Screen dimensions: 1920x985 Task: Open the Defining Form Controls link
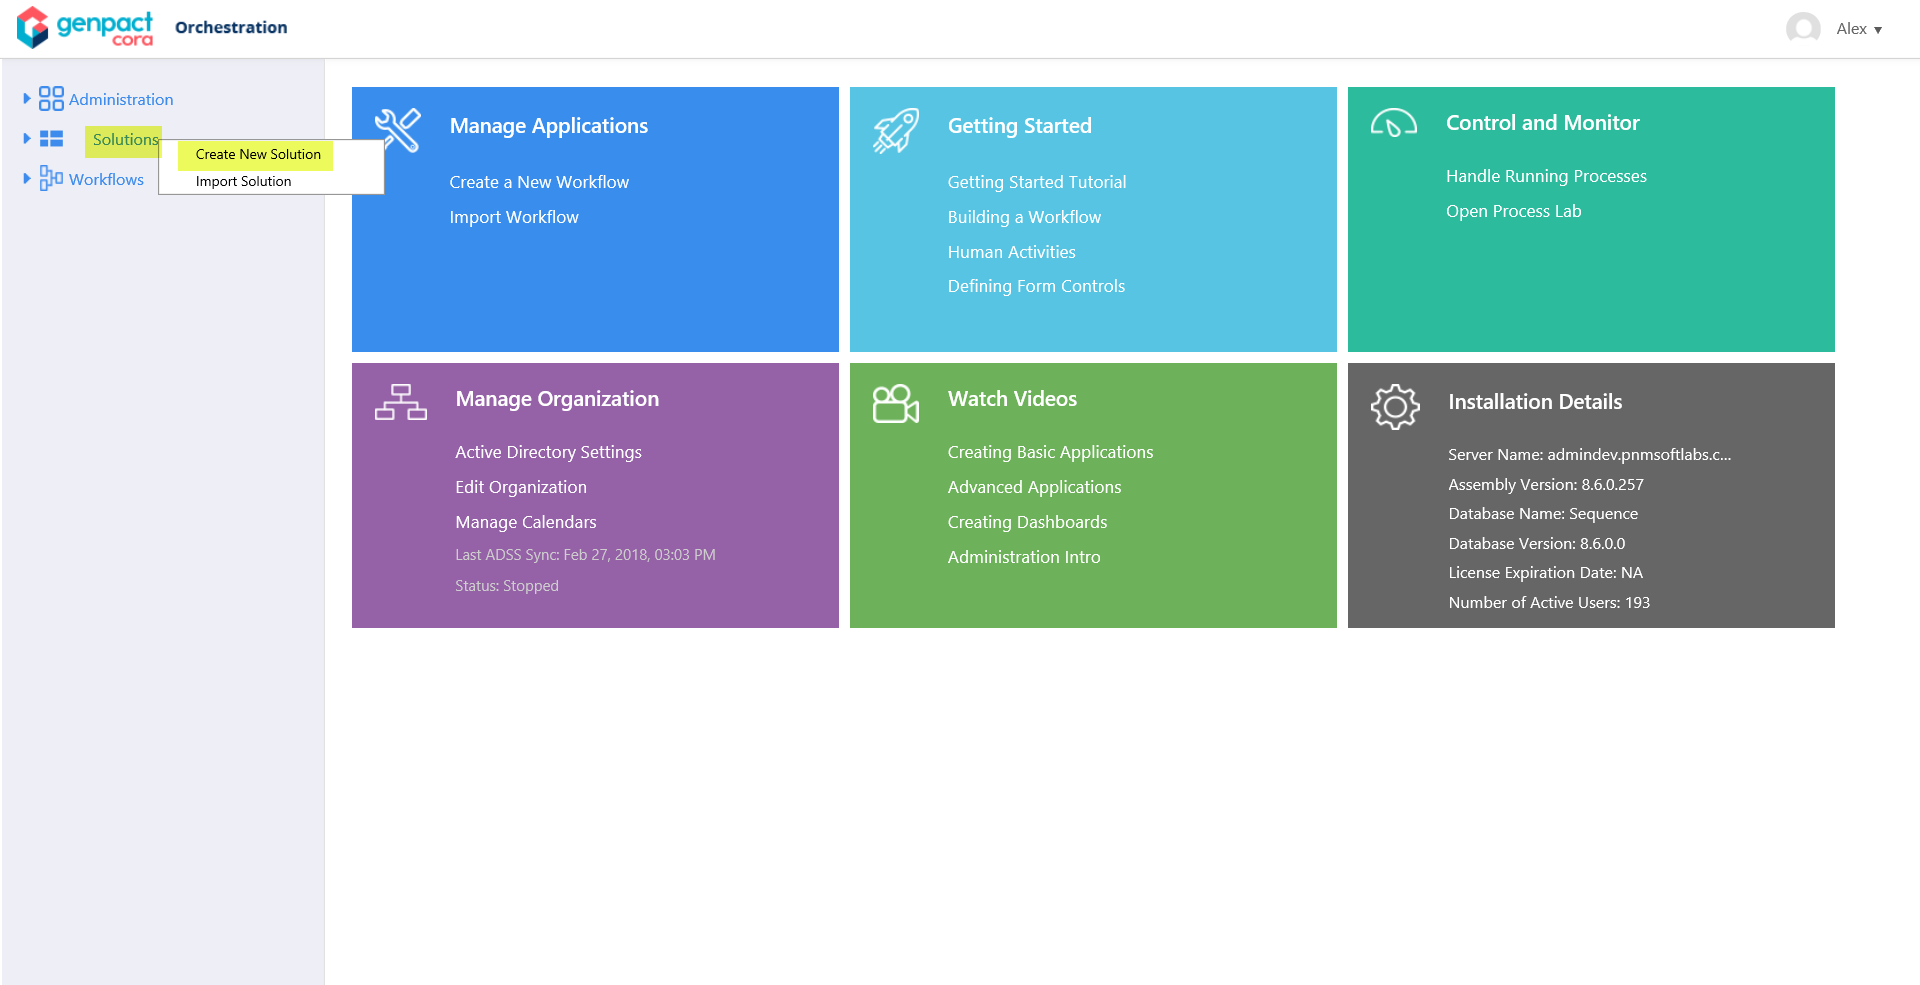coord(1036,286)
